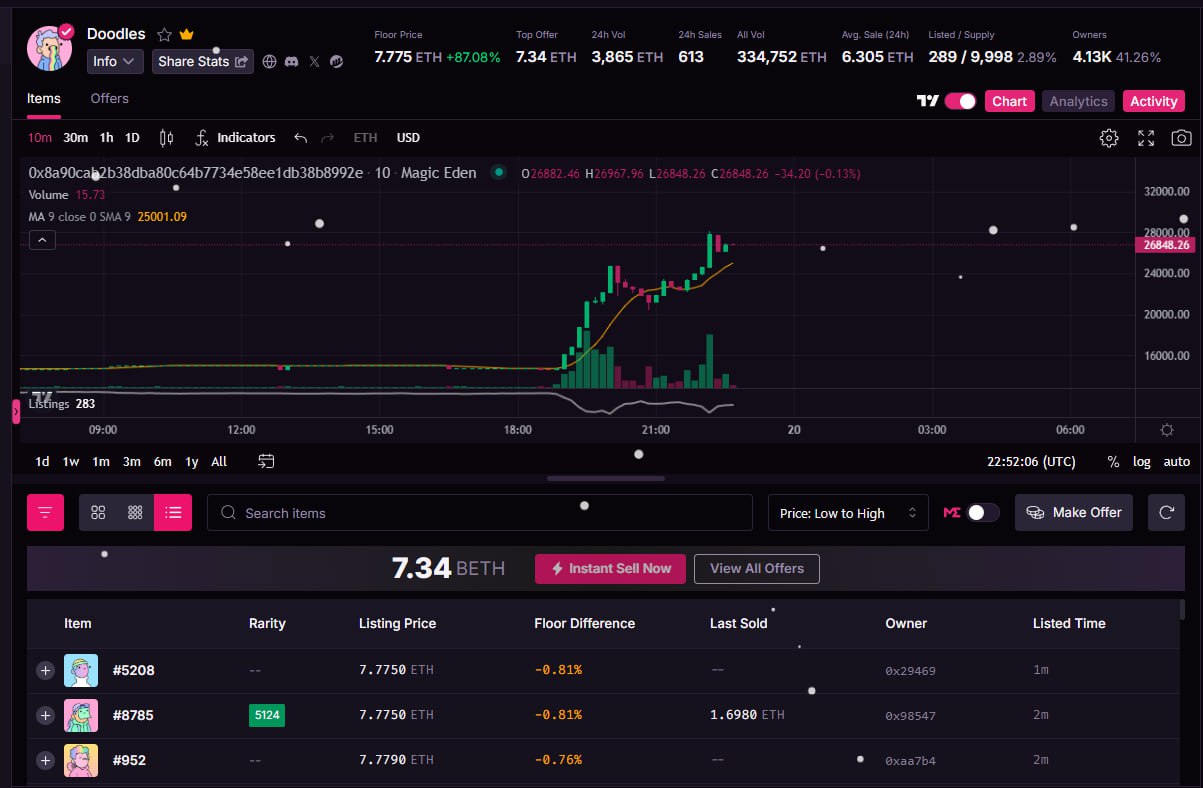Set chart range to 1w
The width and height of the screenshot is (1203, 788).
click(71, 461)
